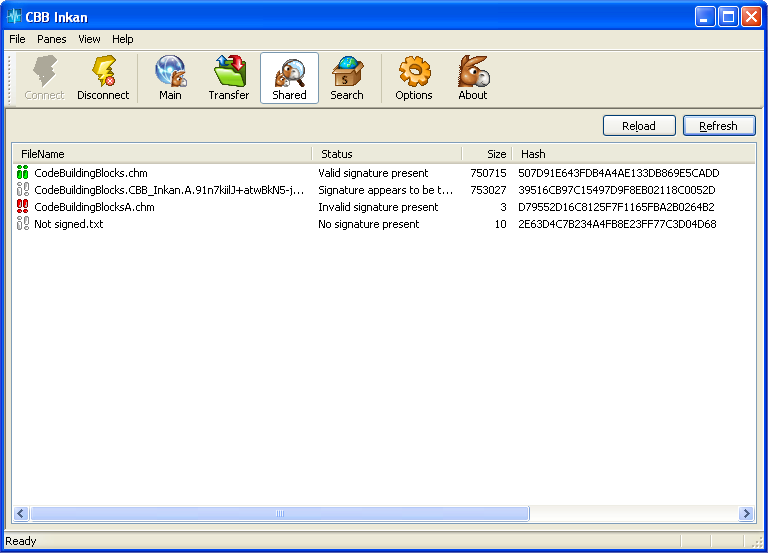This screenshot has width=768, height=553.
Task: Select the CodeBuildingBlocksA.chm file name
Action: tap(94, 207)
